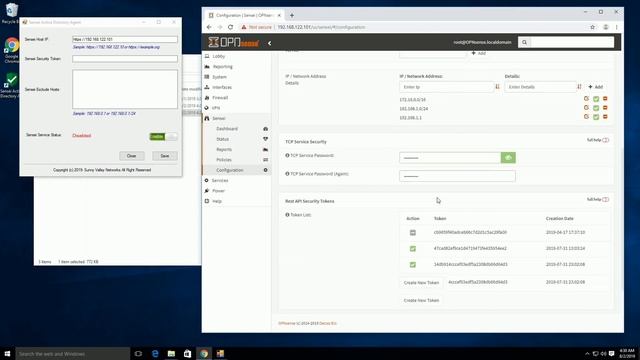The width and height of the screenshot is (640, 360).
Task: Edit the 172.16.0.0/16 network entry
Action: pyautogui.click(x=587, y=99)
